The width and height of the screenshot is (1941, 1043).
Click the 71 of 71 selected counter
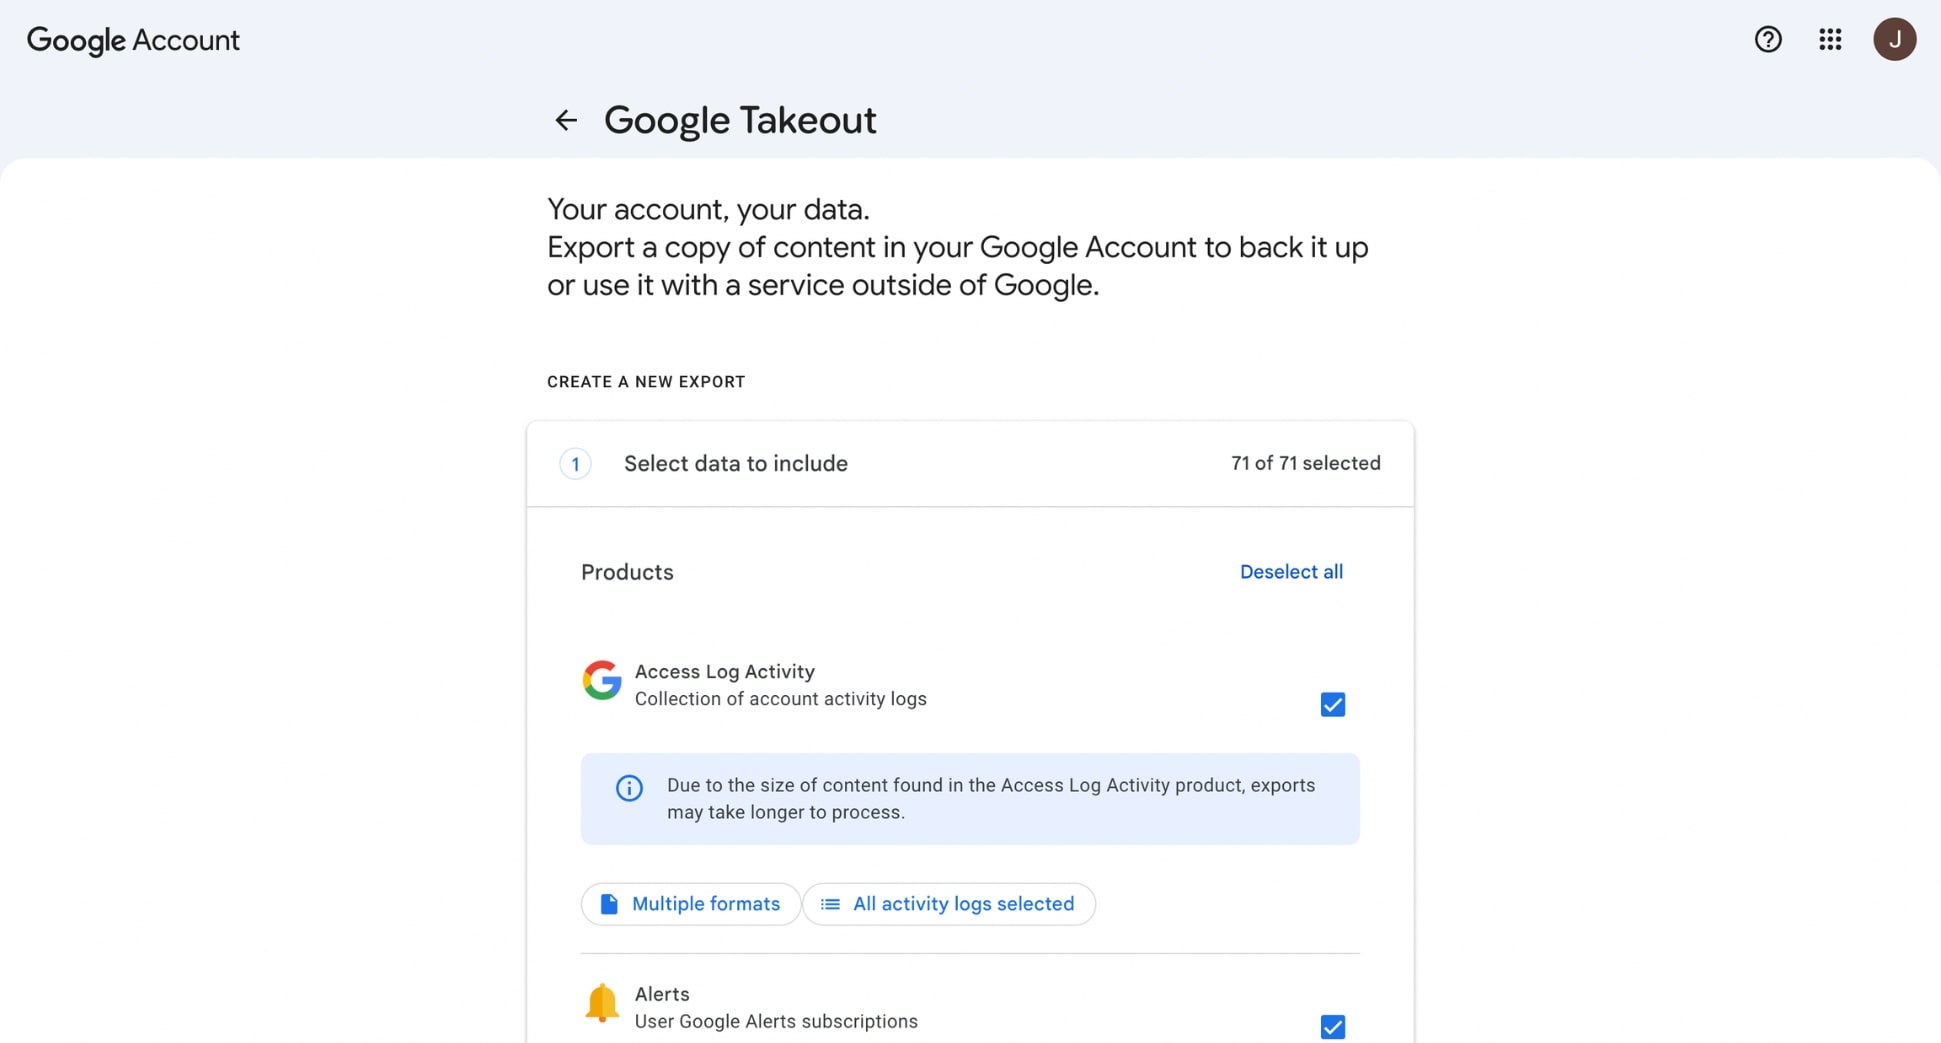tap(1306, 463)
